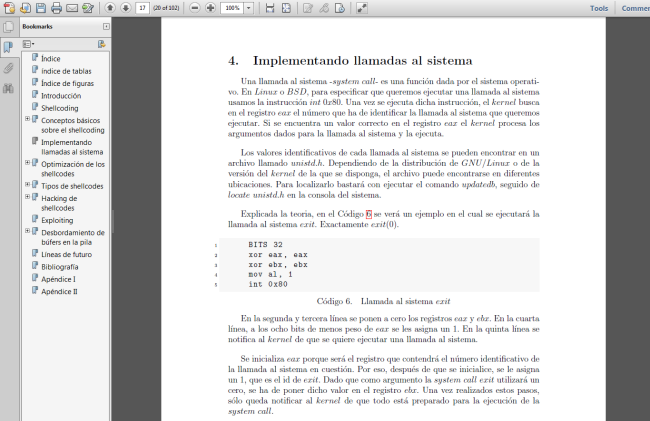
Task: Expand the Conceptos básicos sobre el shellcoding bookmark
Action: [x=27, y=119]
